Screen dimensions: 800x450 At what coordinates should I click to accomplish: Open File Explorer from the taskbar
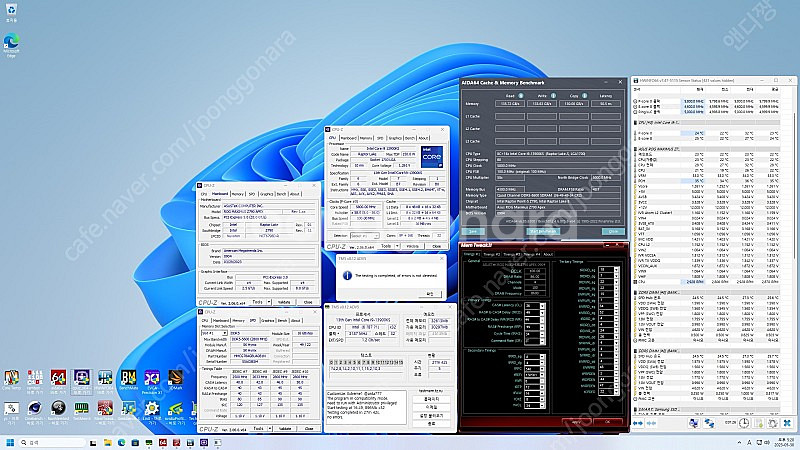pyautogui.click(x=108, y=443)
